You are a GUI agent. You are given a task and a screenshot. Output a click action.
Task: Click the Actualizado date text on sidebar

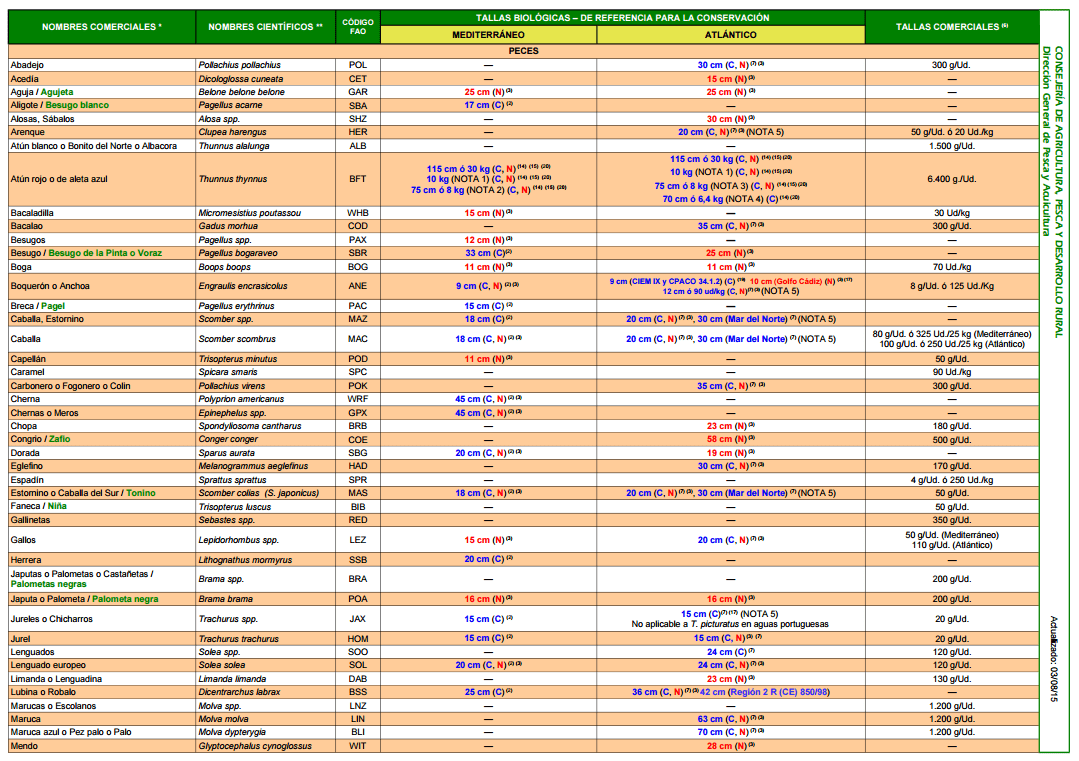pos(1054,658)
